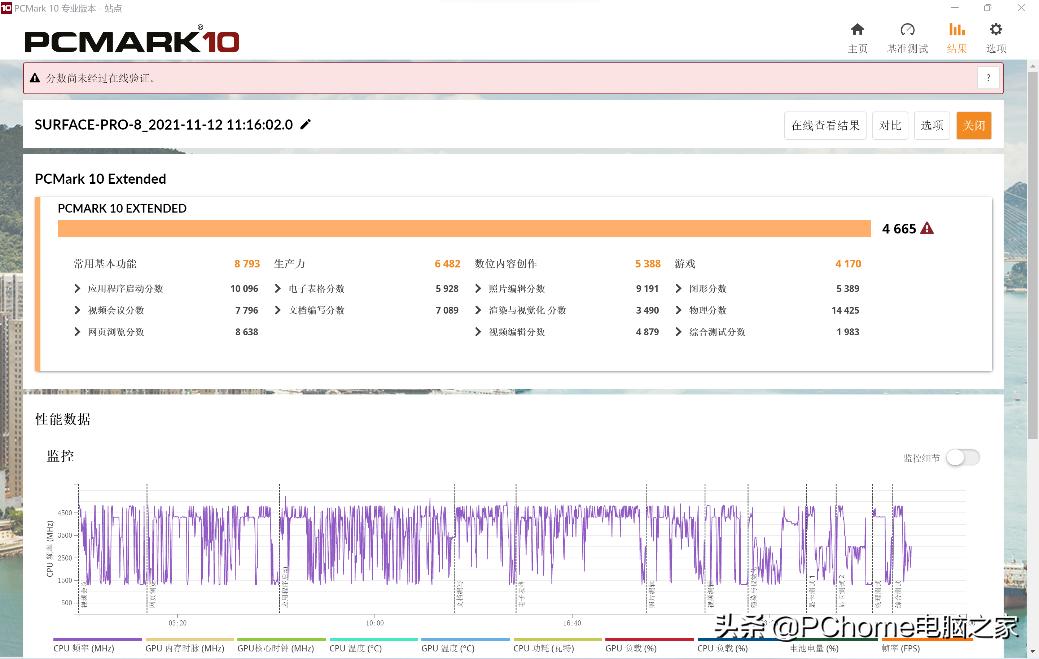Click the result name SURFACE-PRO-8_2021-11-12 11:16:02.0

[x=164, y=125]
